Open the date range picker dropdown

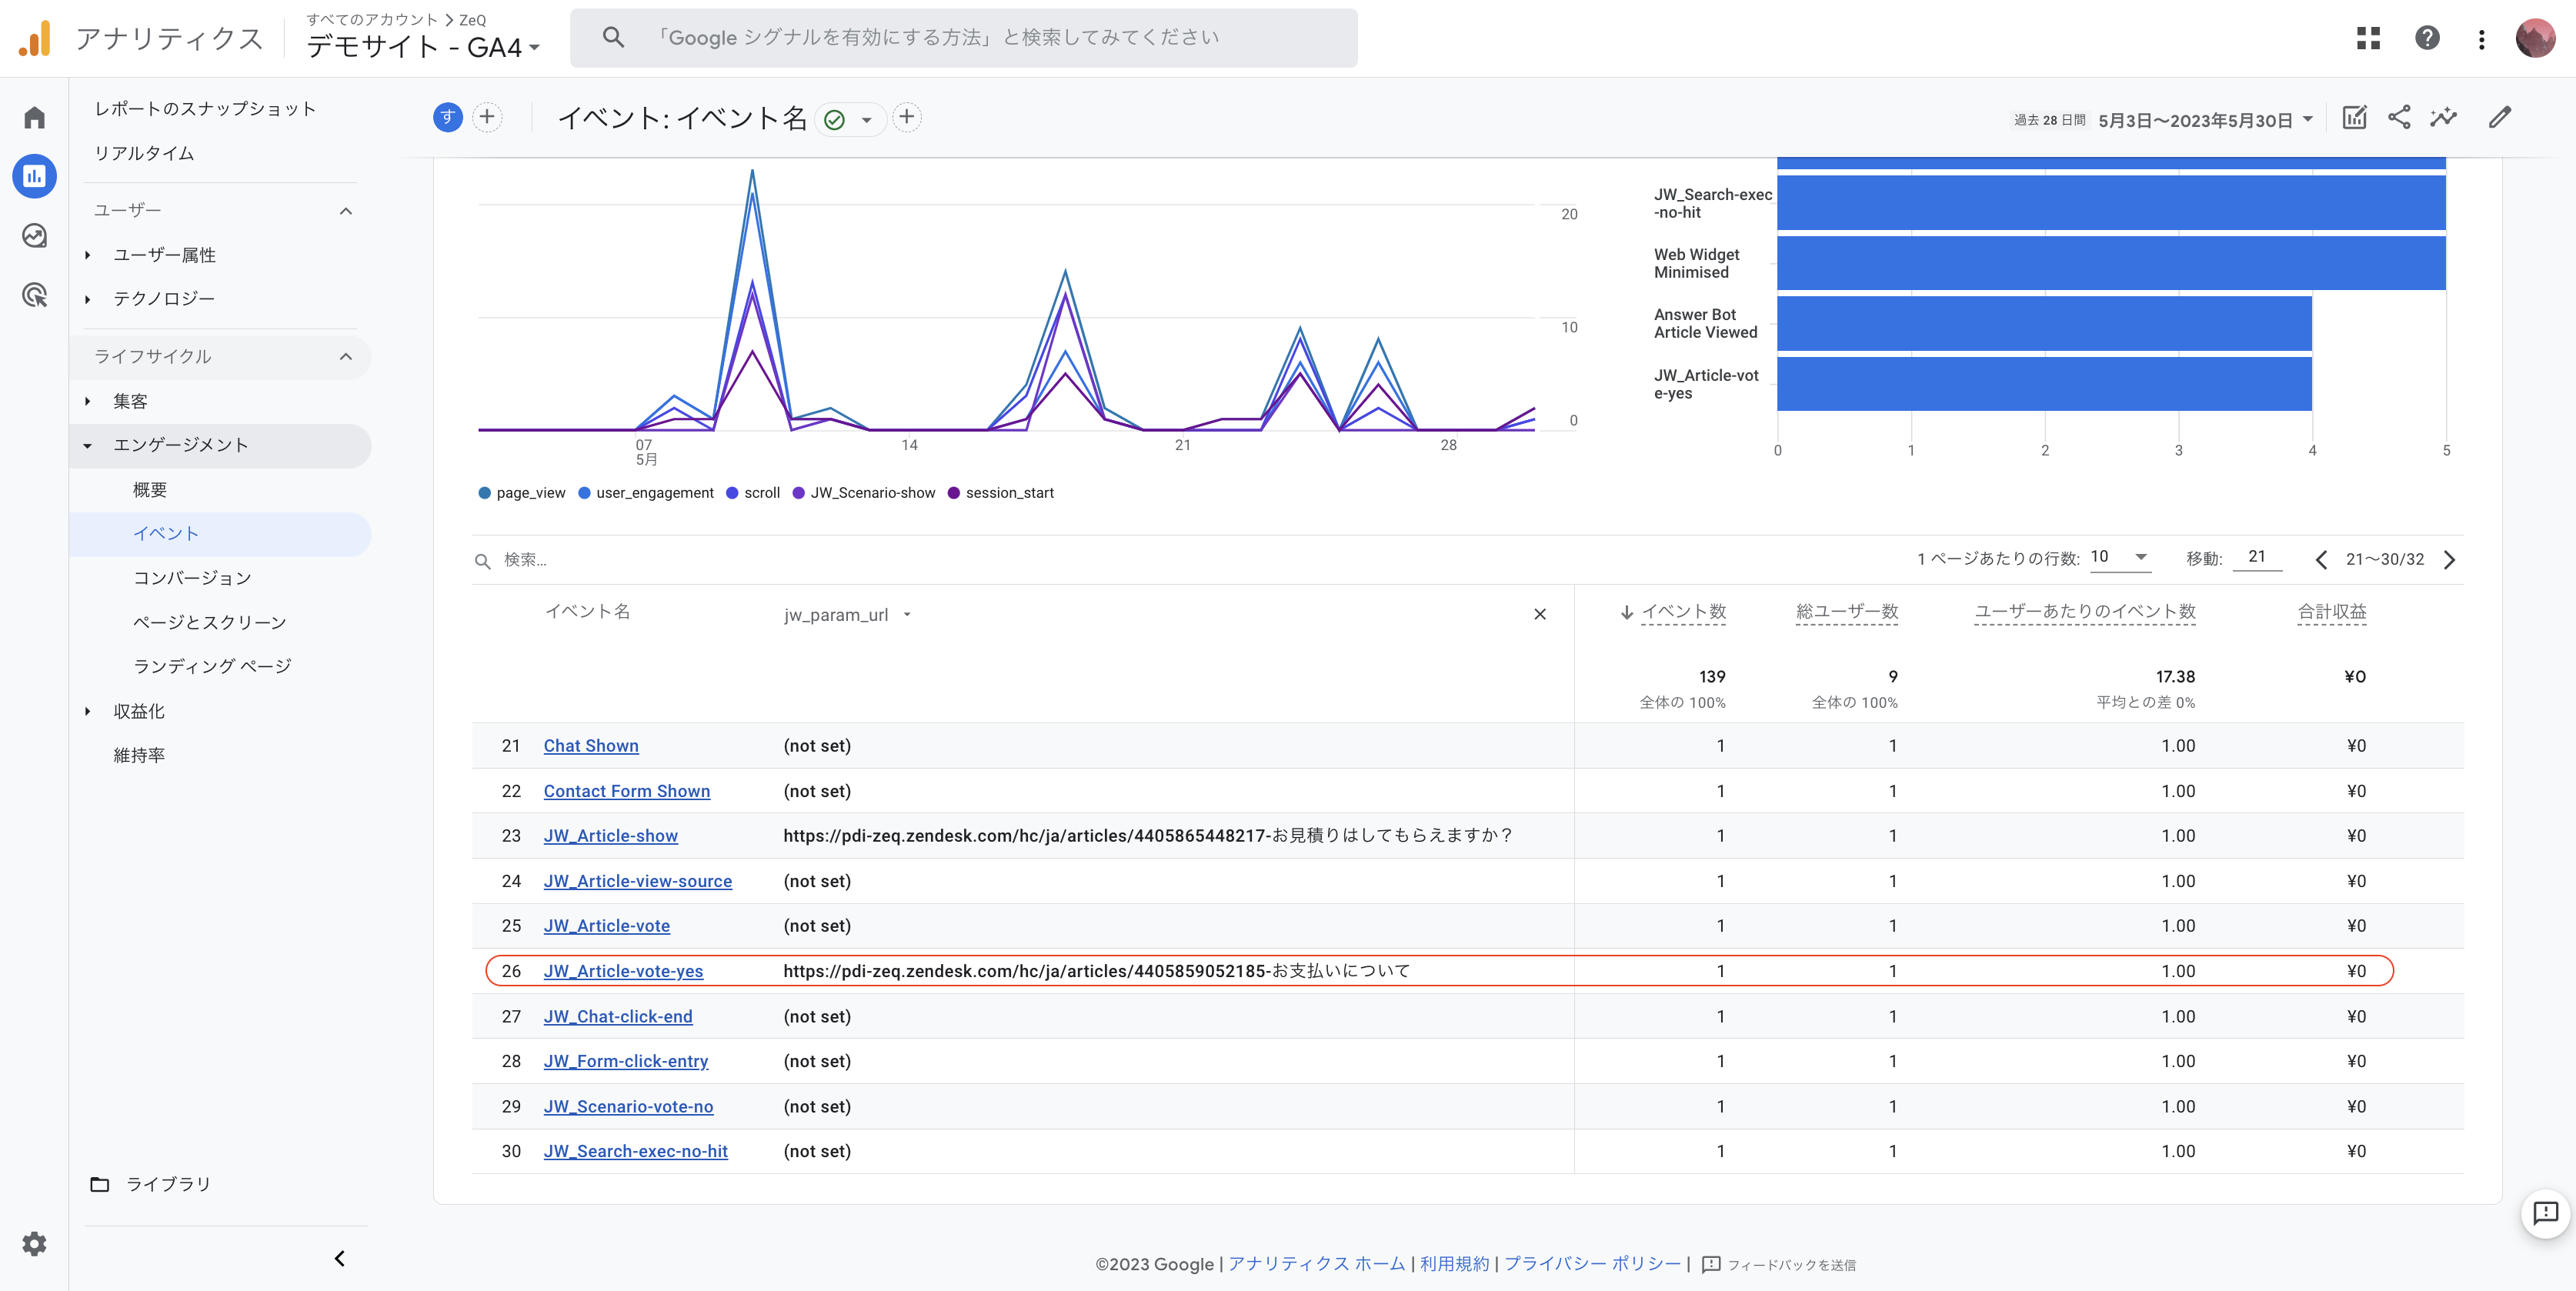coord(2204,120)
